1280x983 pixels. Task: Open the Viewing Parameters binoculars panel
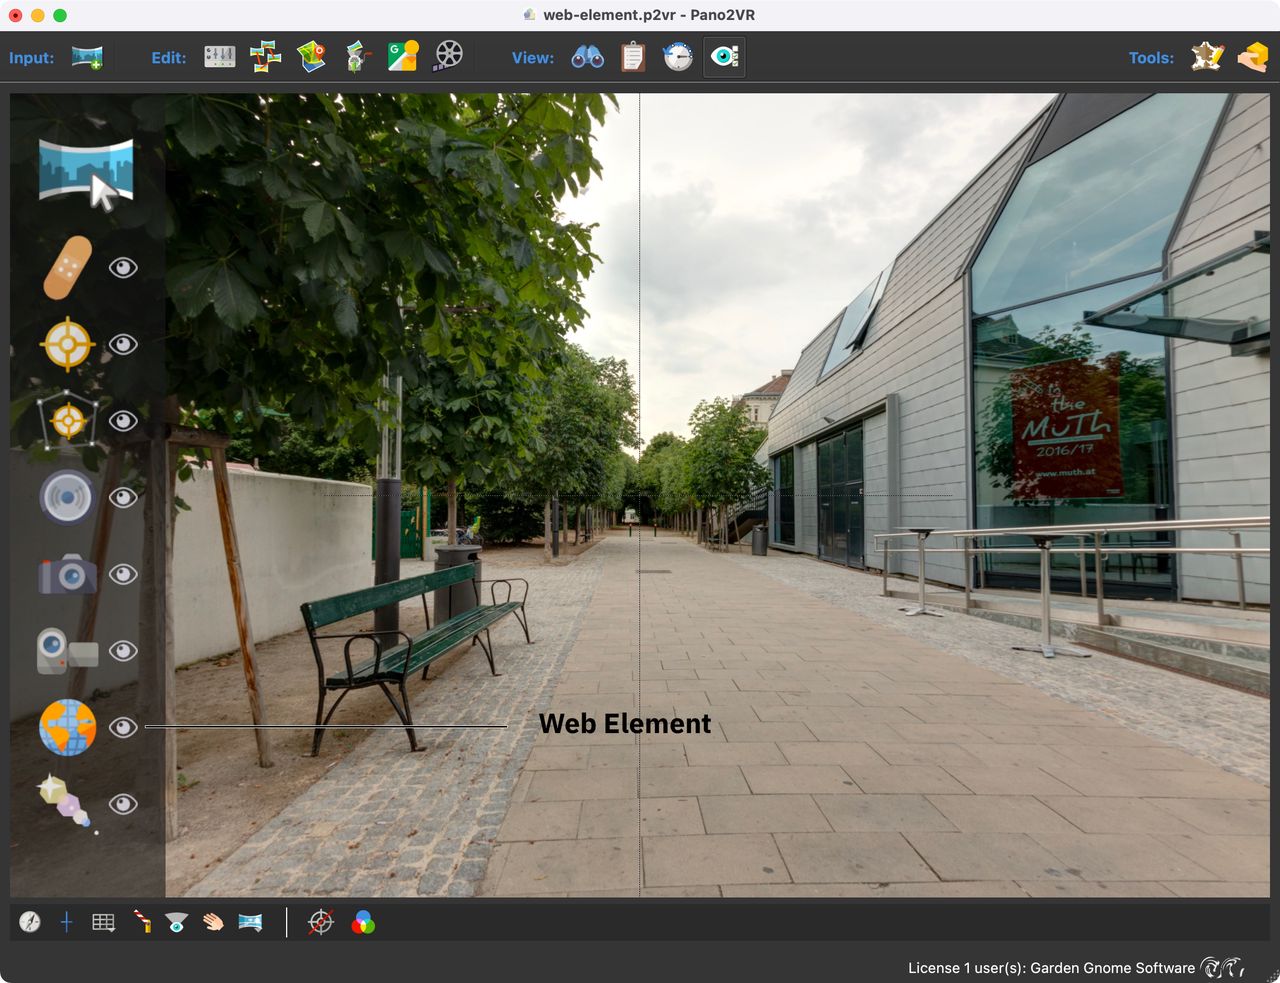(587, 57)
